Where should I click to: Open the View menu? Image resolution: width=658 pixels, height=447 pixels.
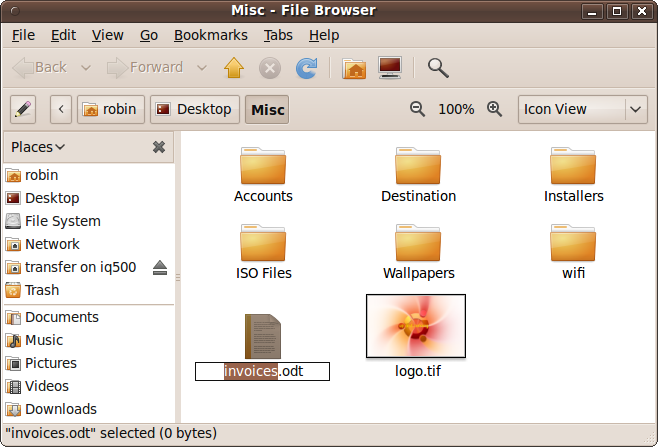pos(108,35)
